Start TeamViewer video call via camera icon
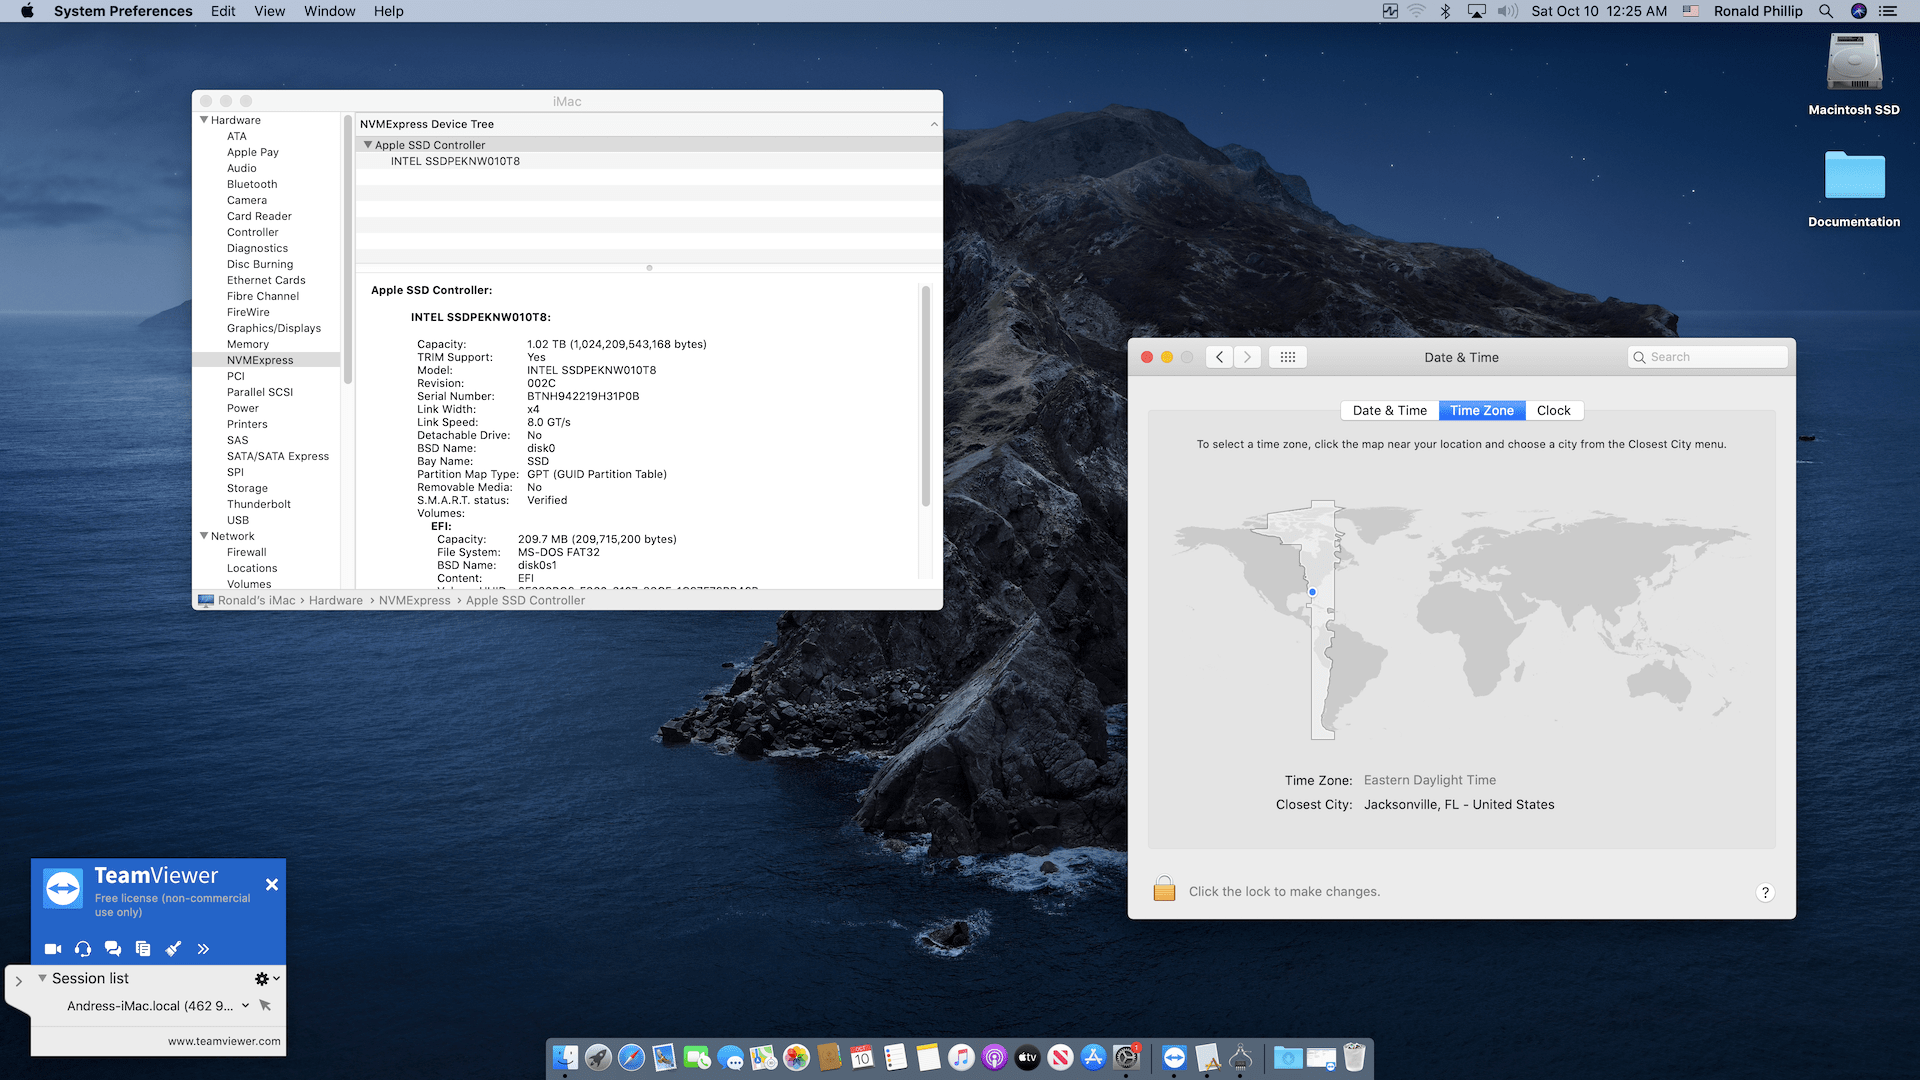 pyautogui.click(x=53, y=949)
